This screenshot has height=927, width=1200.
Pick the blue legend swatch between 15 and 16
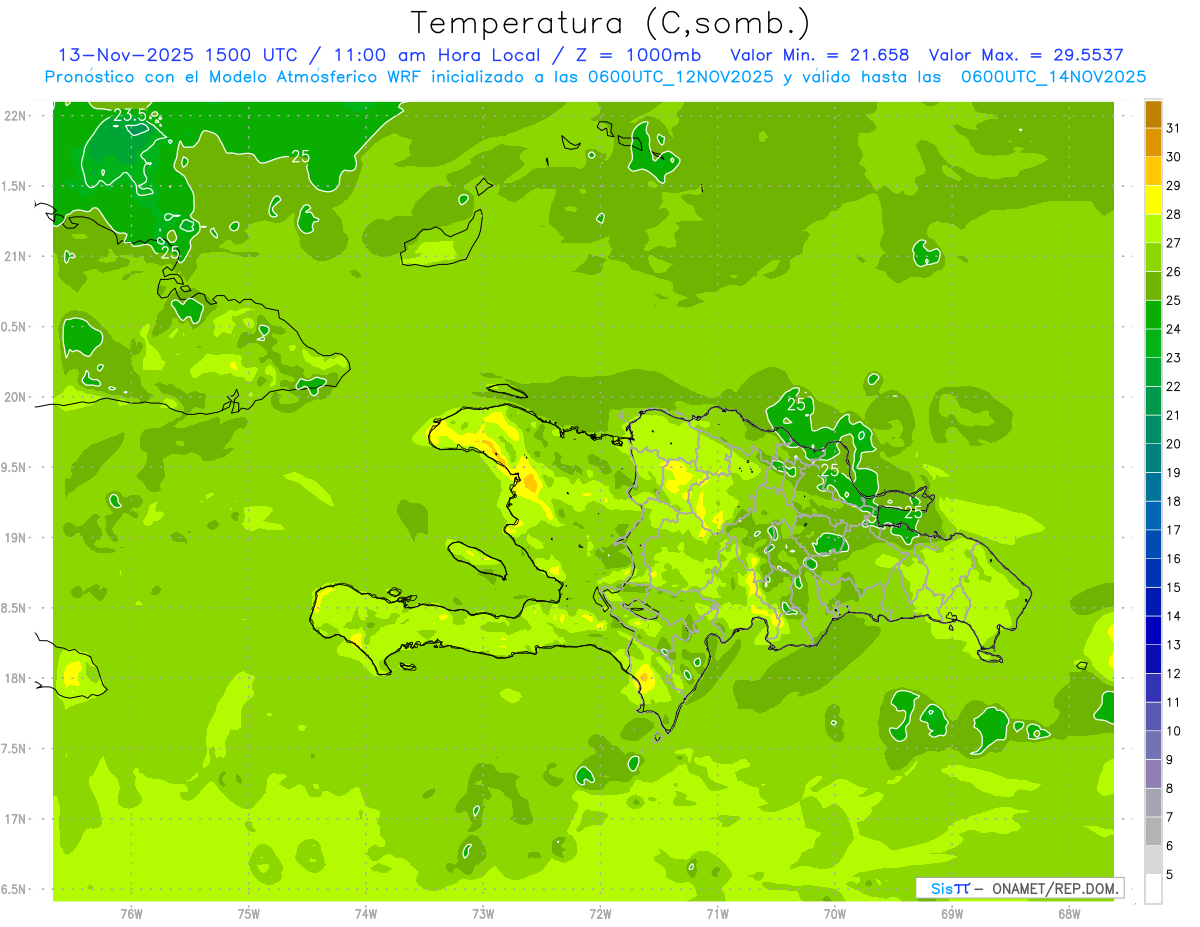[x=1153, y=573]
